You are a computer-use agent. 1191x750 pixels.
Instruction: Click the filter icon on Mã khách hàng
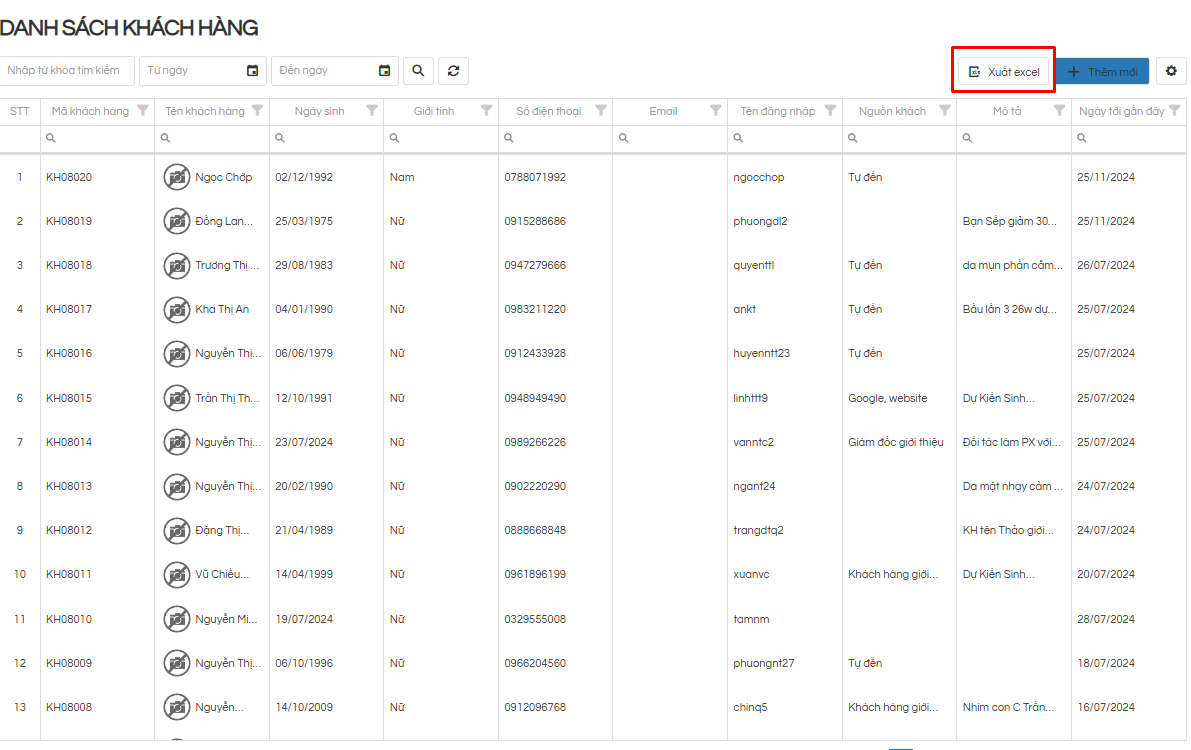point(143,111)
